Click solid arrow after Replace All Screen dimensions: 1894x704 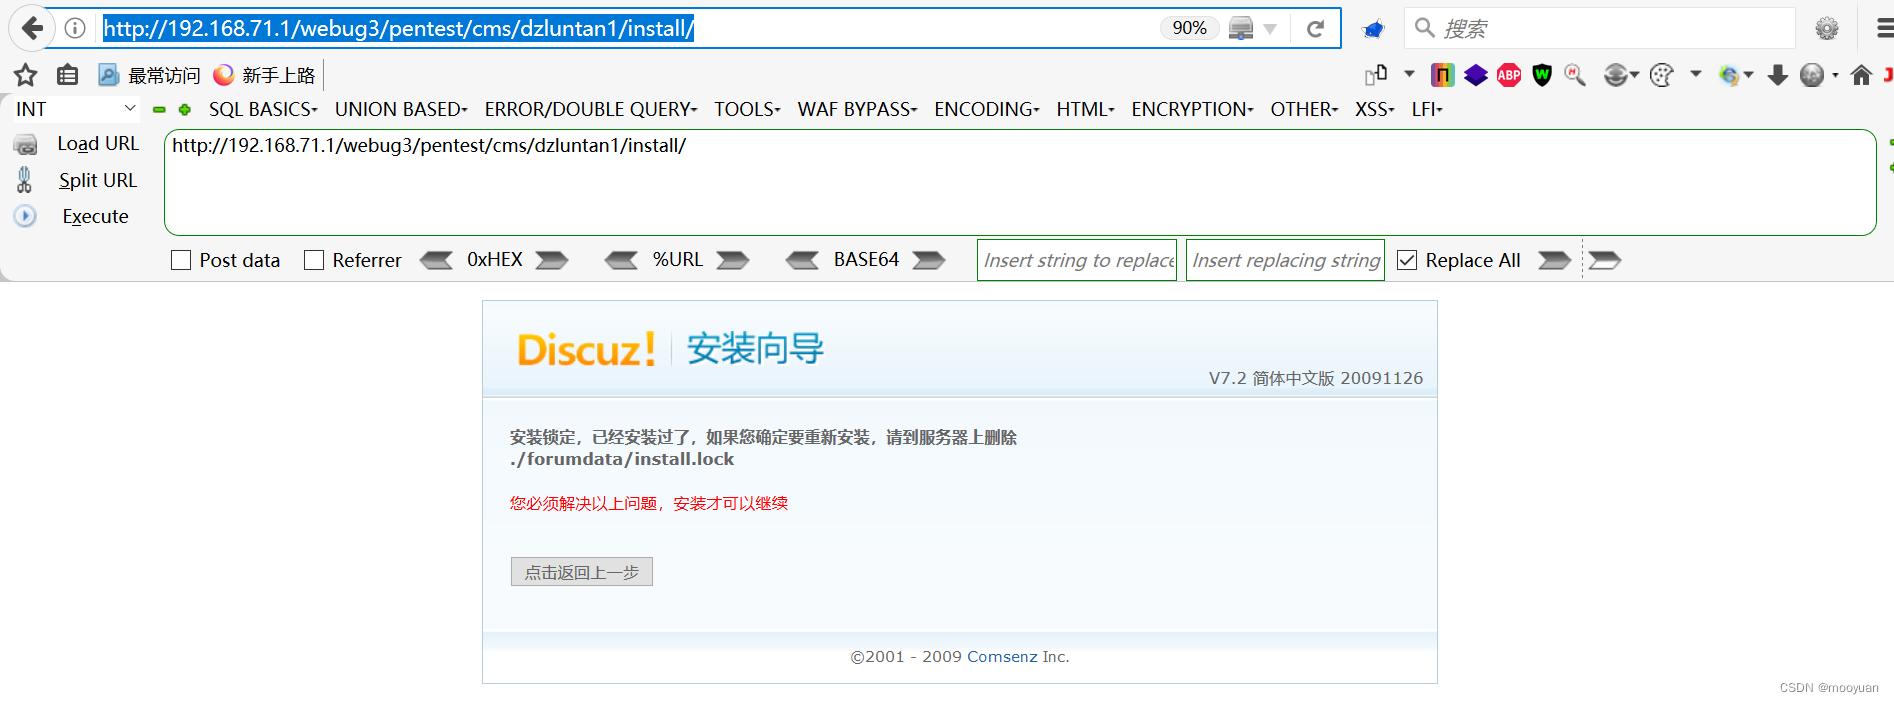[x=1554, y=260]
